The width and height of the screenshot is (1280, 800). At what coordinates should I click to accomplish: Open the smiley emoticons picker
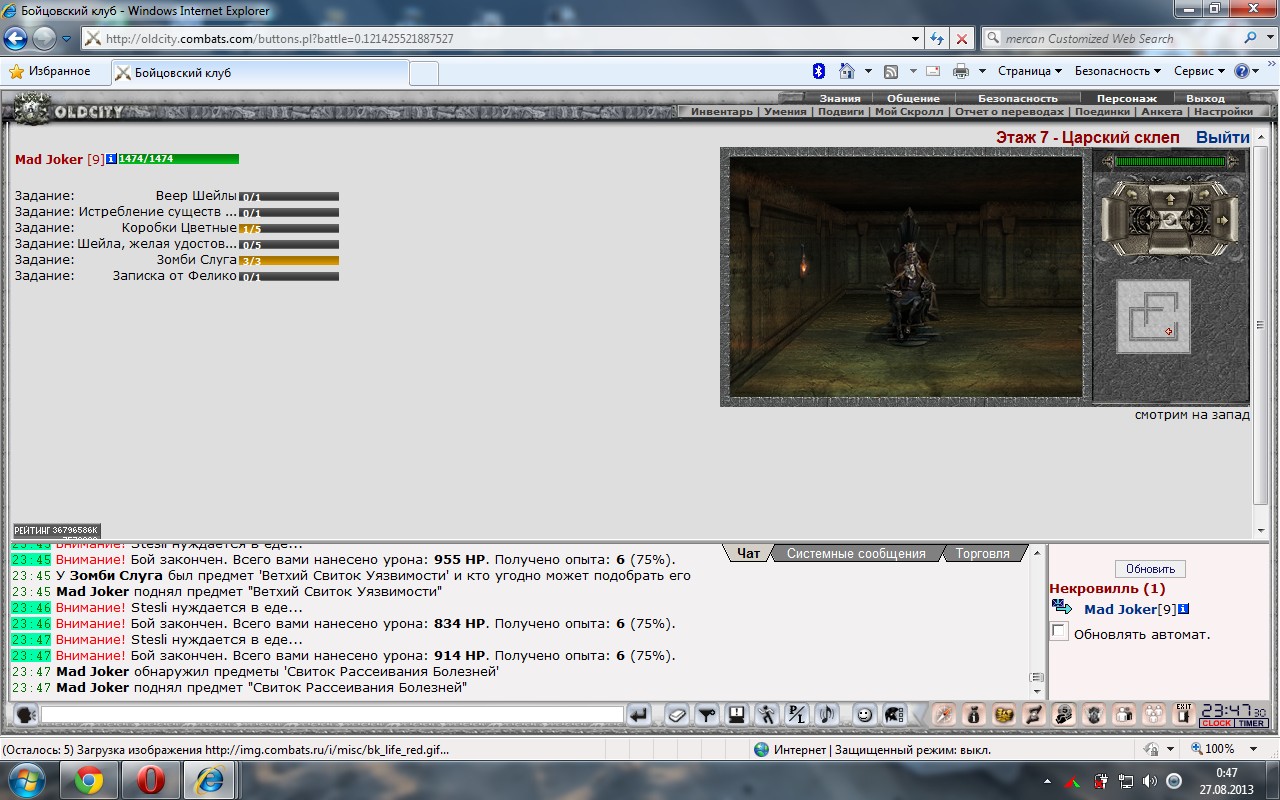click(x=865, y=715)
